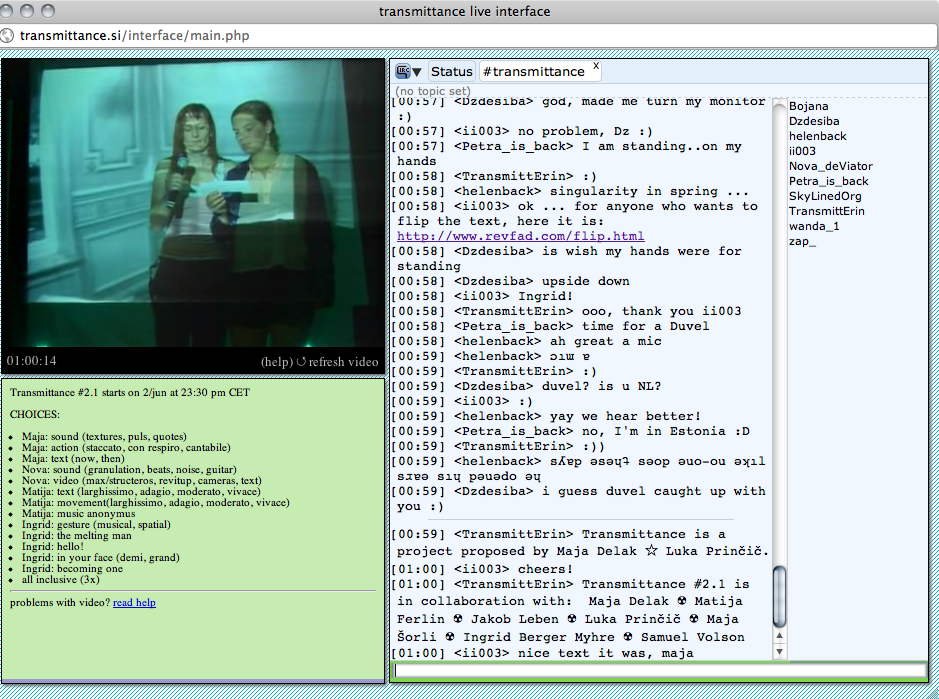
Task: Select user wanda_1 in the nick list
Action: (814, 226)
